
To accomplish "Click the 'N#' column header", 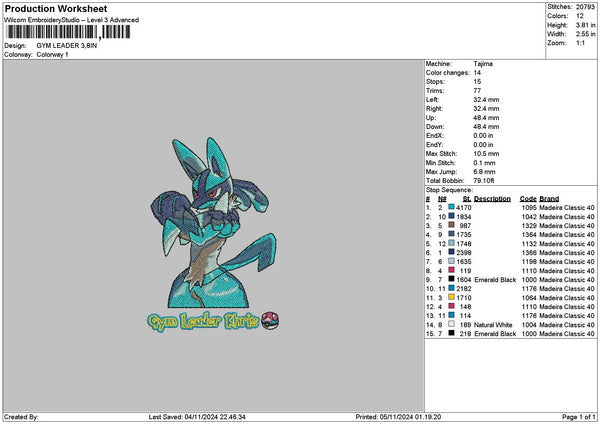I will coord(442,199).
